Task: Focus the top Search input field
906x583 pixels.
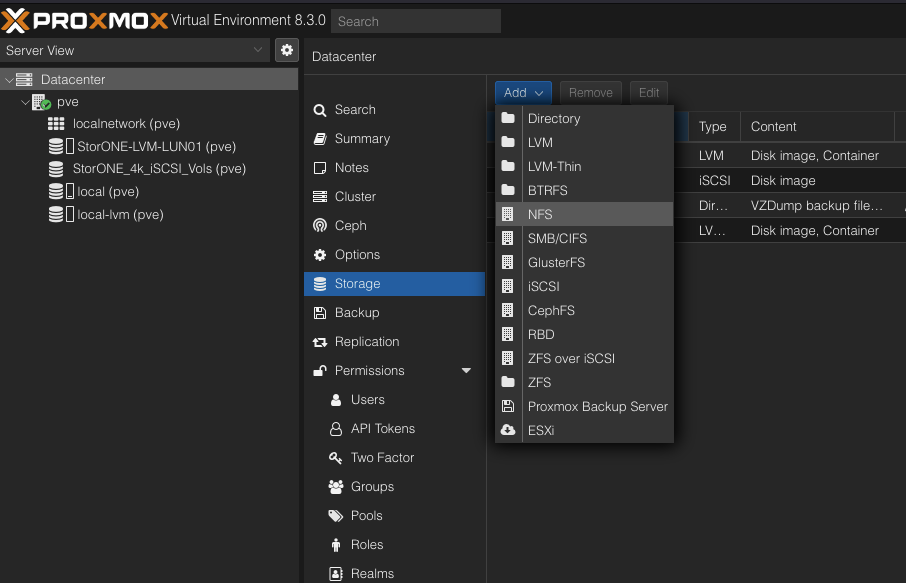Action: pos(416,21)
